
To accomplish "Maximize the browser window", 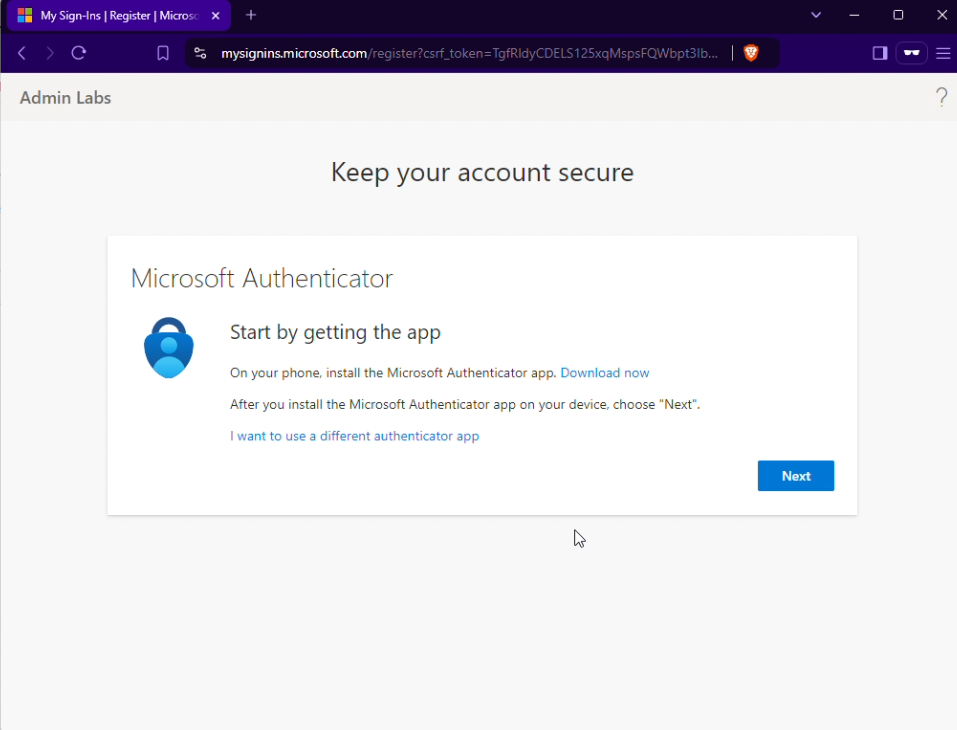I will coord(898,15).
